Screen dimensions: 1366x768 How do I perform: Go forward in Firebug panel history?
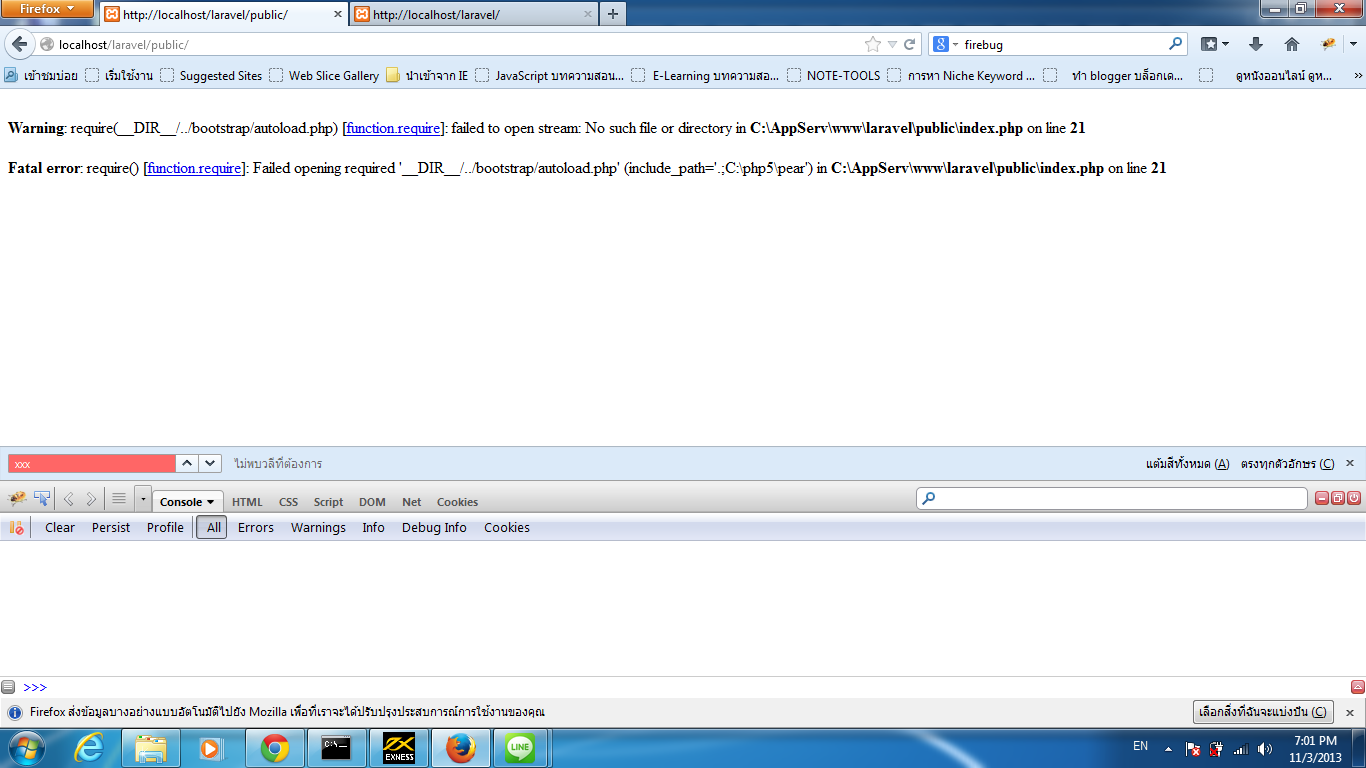(x=91, y=498)
